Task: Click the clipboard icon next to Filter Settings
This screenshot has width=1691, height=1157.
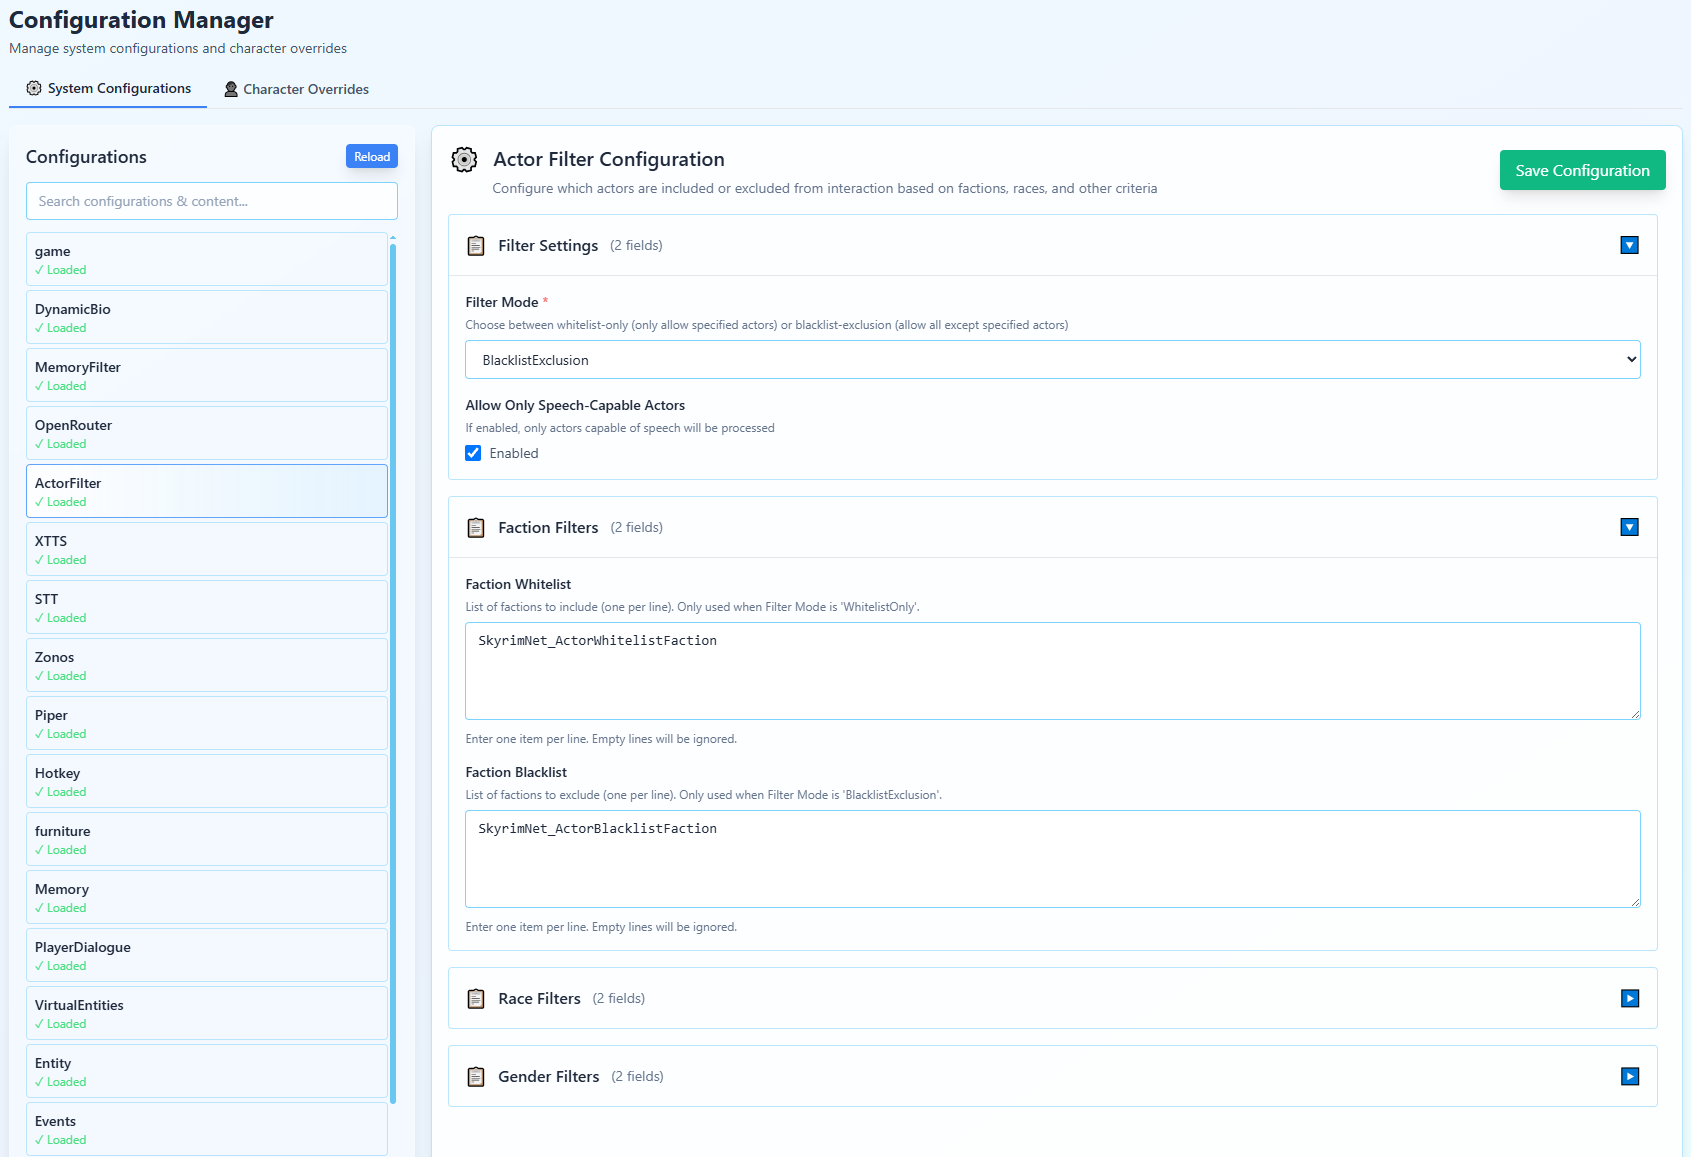Action: pos(476,246)
